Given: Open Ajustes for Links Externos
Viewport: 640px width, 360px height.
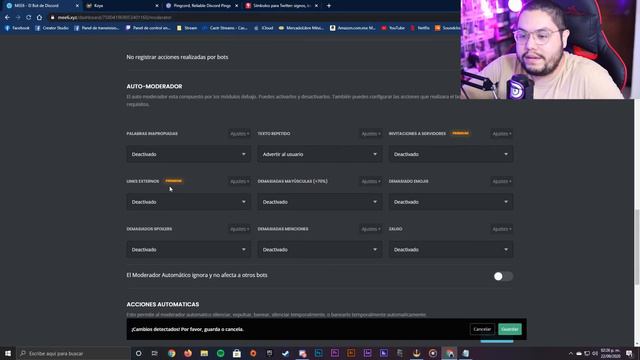Looking at the screenshot, I should pos(240,181).
